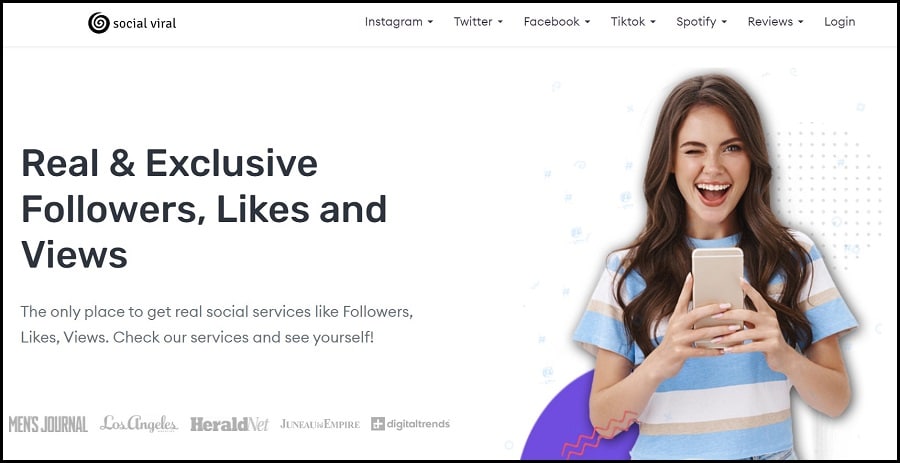The height and width of the screenshot is (463, 900).
Task: Click the Real & Exclusive Followers headline
Action: pyautogui.click(x=204, y=208)
